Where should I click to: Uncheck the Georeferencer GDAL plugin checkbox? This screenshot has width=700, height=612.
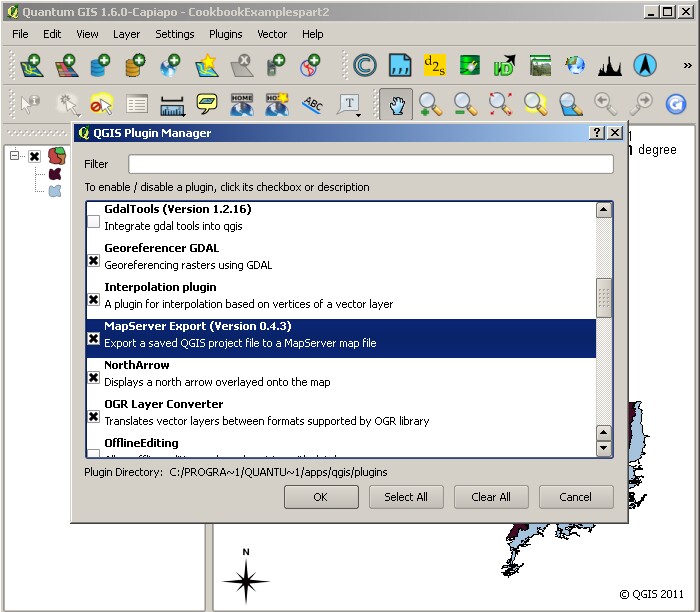point(93,260)
